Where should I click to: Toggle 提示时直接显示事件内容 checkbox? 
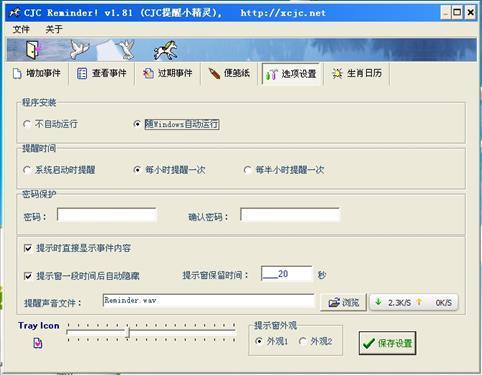77,248
